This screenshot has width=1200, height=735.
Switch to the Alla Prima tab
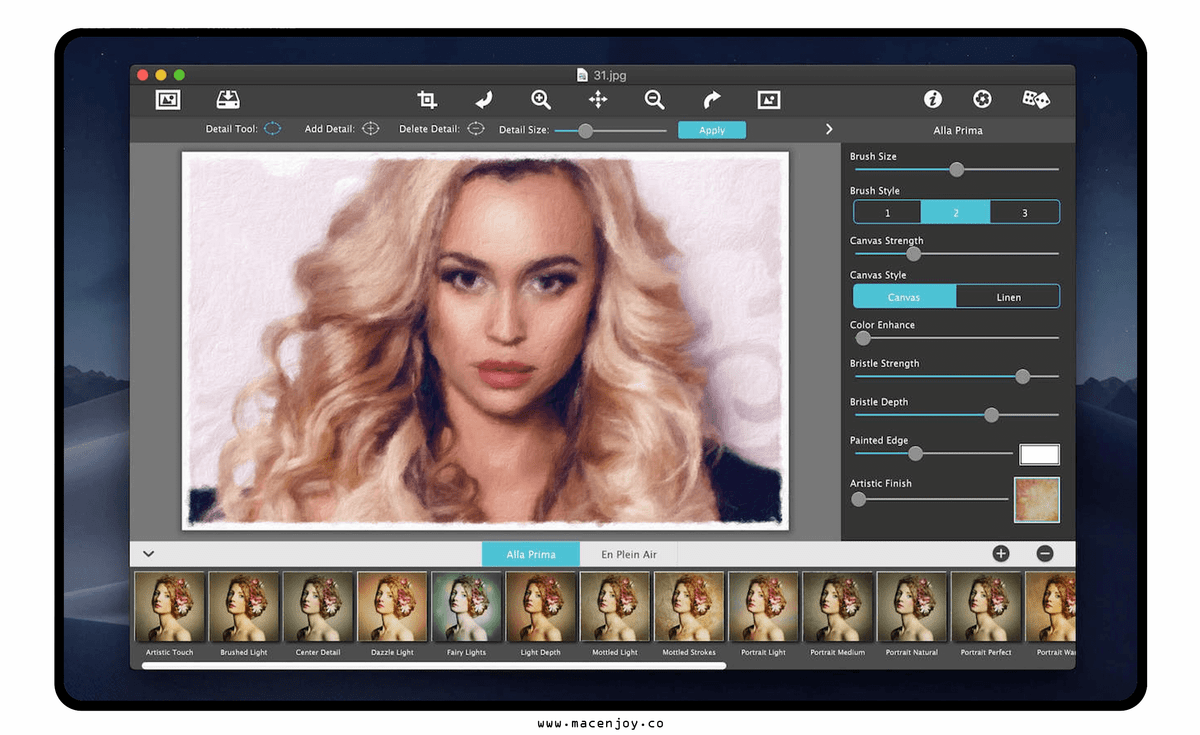click(531, 554)
